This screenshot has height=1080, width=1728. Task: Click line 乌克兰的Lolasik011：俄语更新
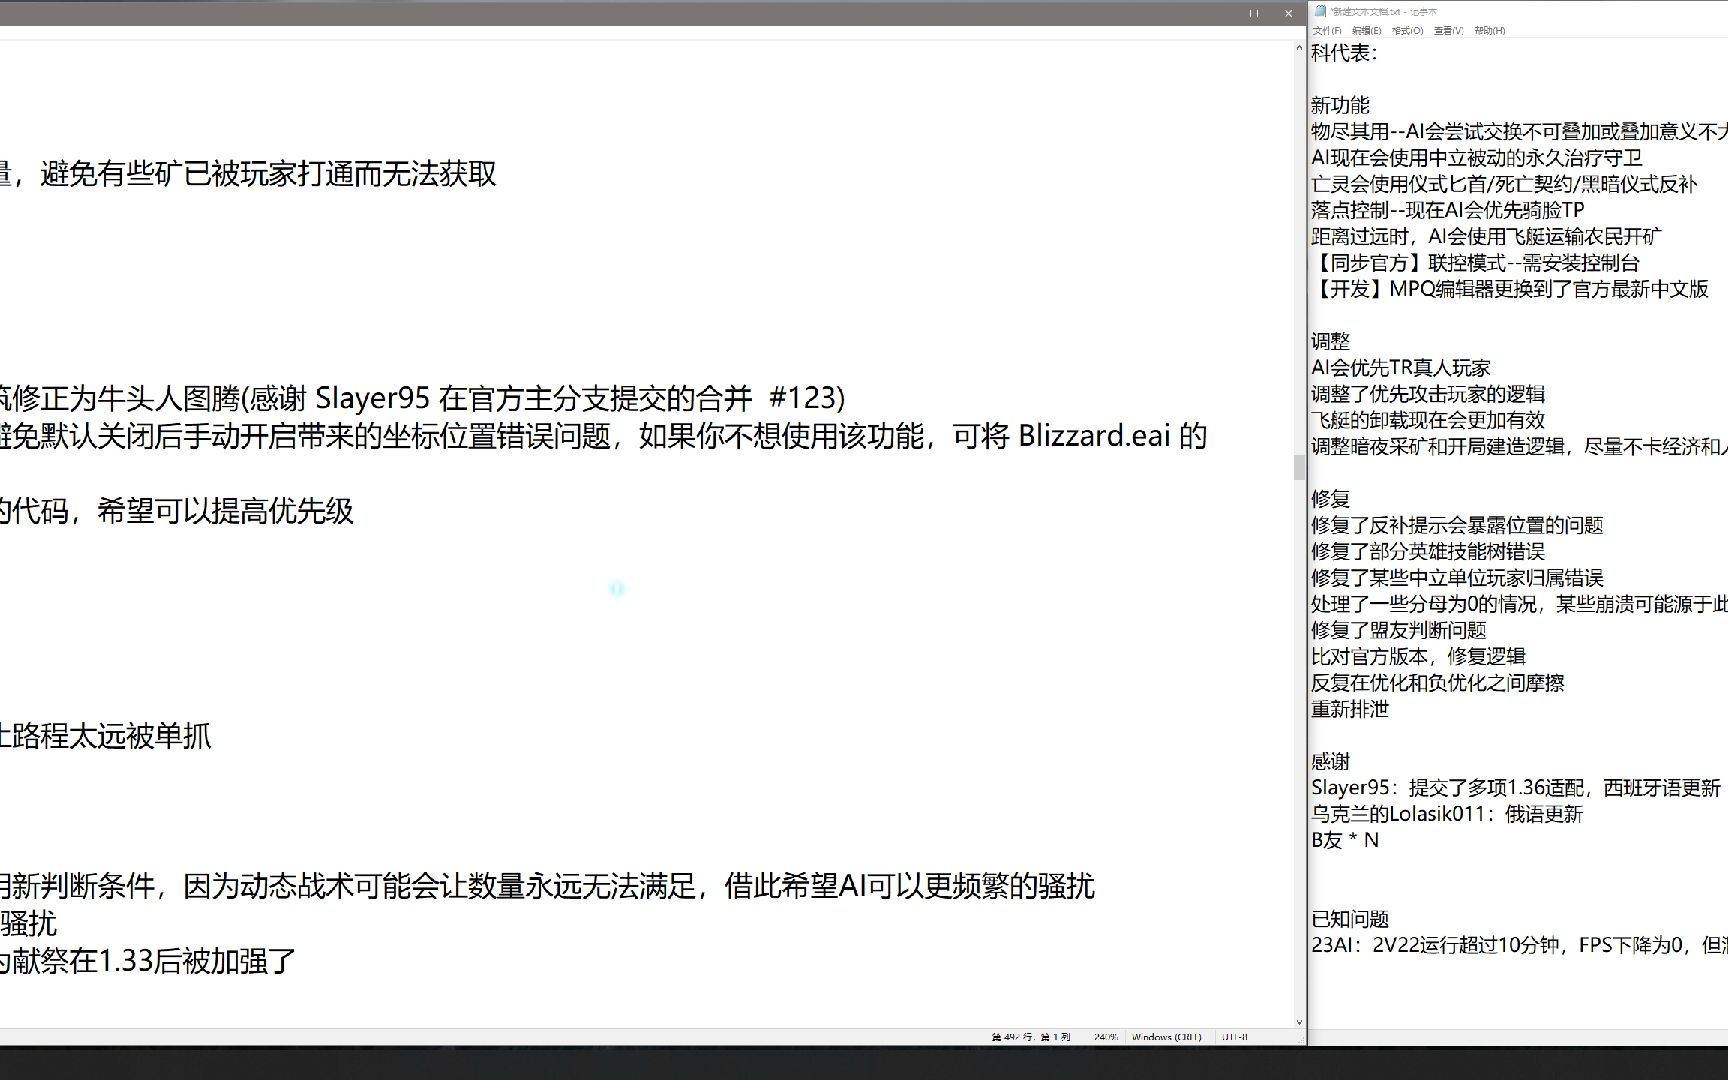[1447, 814]
